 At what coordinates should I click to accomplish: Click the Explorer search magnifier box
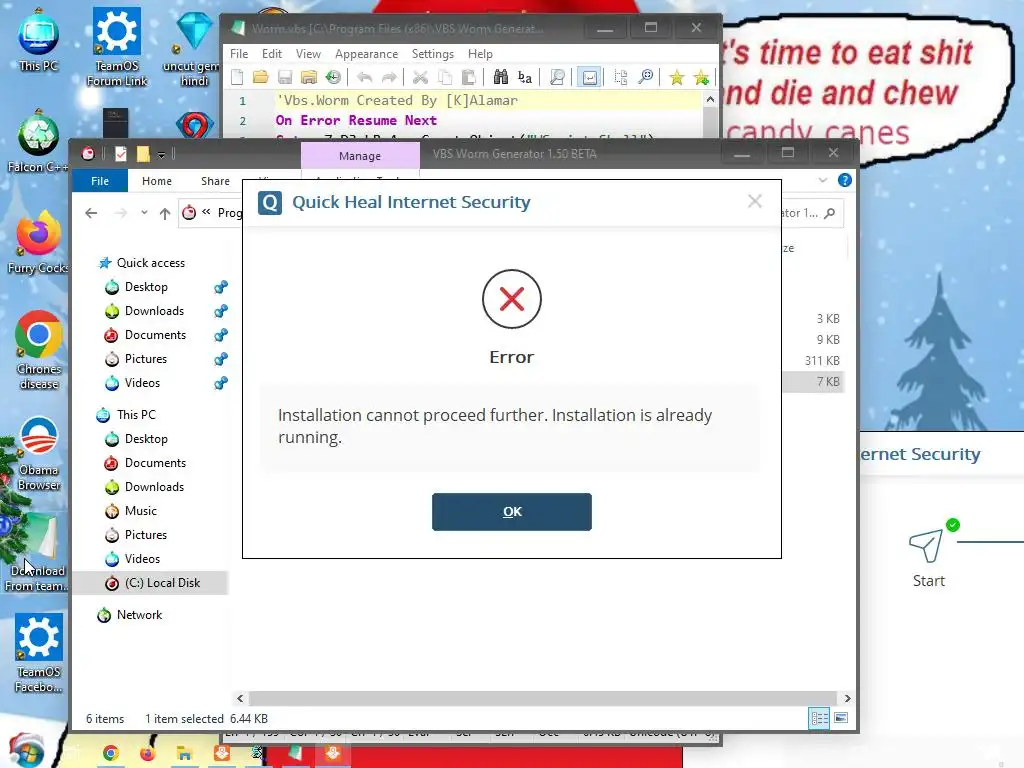(x=829, y=213)
